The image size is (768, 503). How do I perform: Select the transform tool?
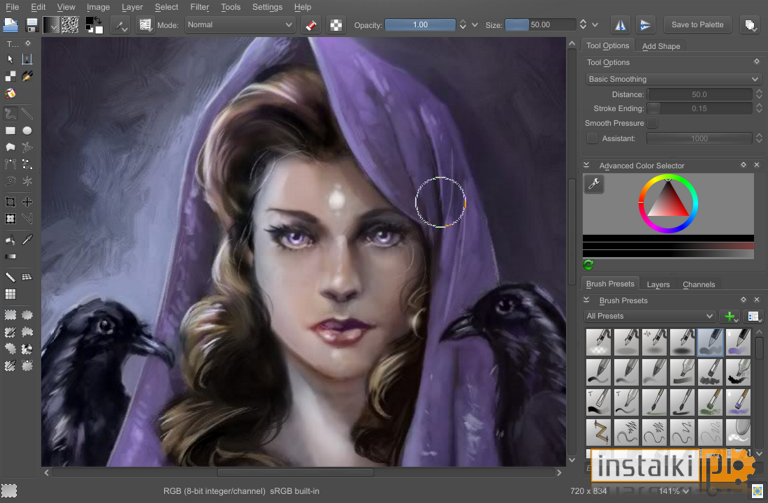pyautogui.click(x=10, y=218)
